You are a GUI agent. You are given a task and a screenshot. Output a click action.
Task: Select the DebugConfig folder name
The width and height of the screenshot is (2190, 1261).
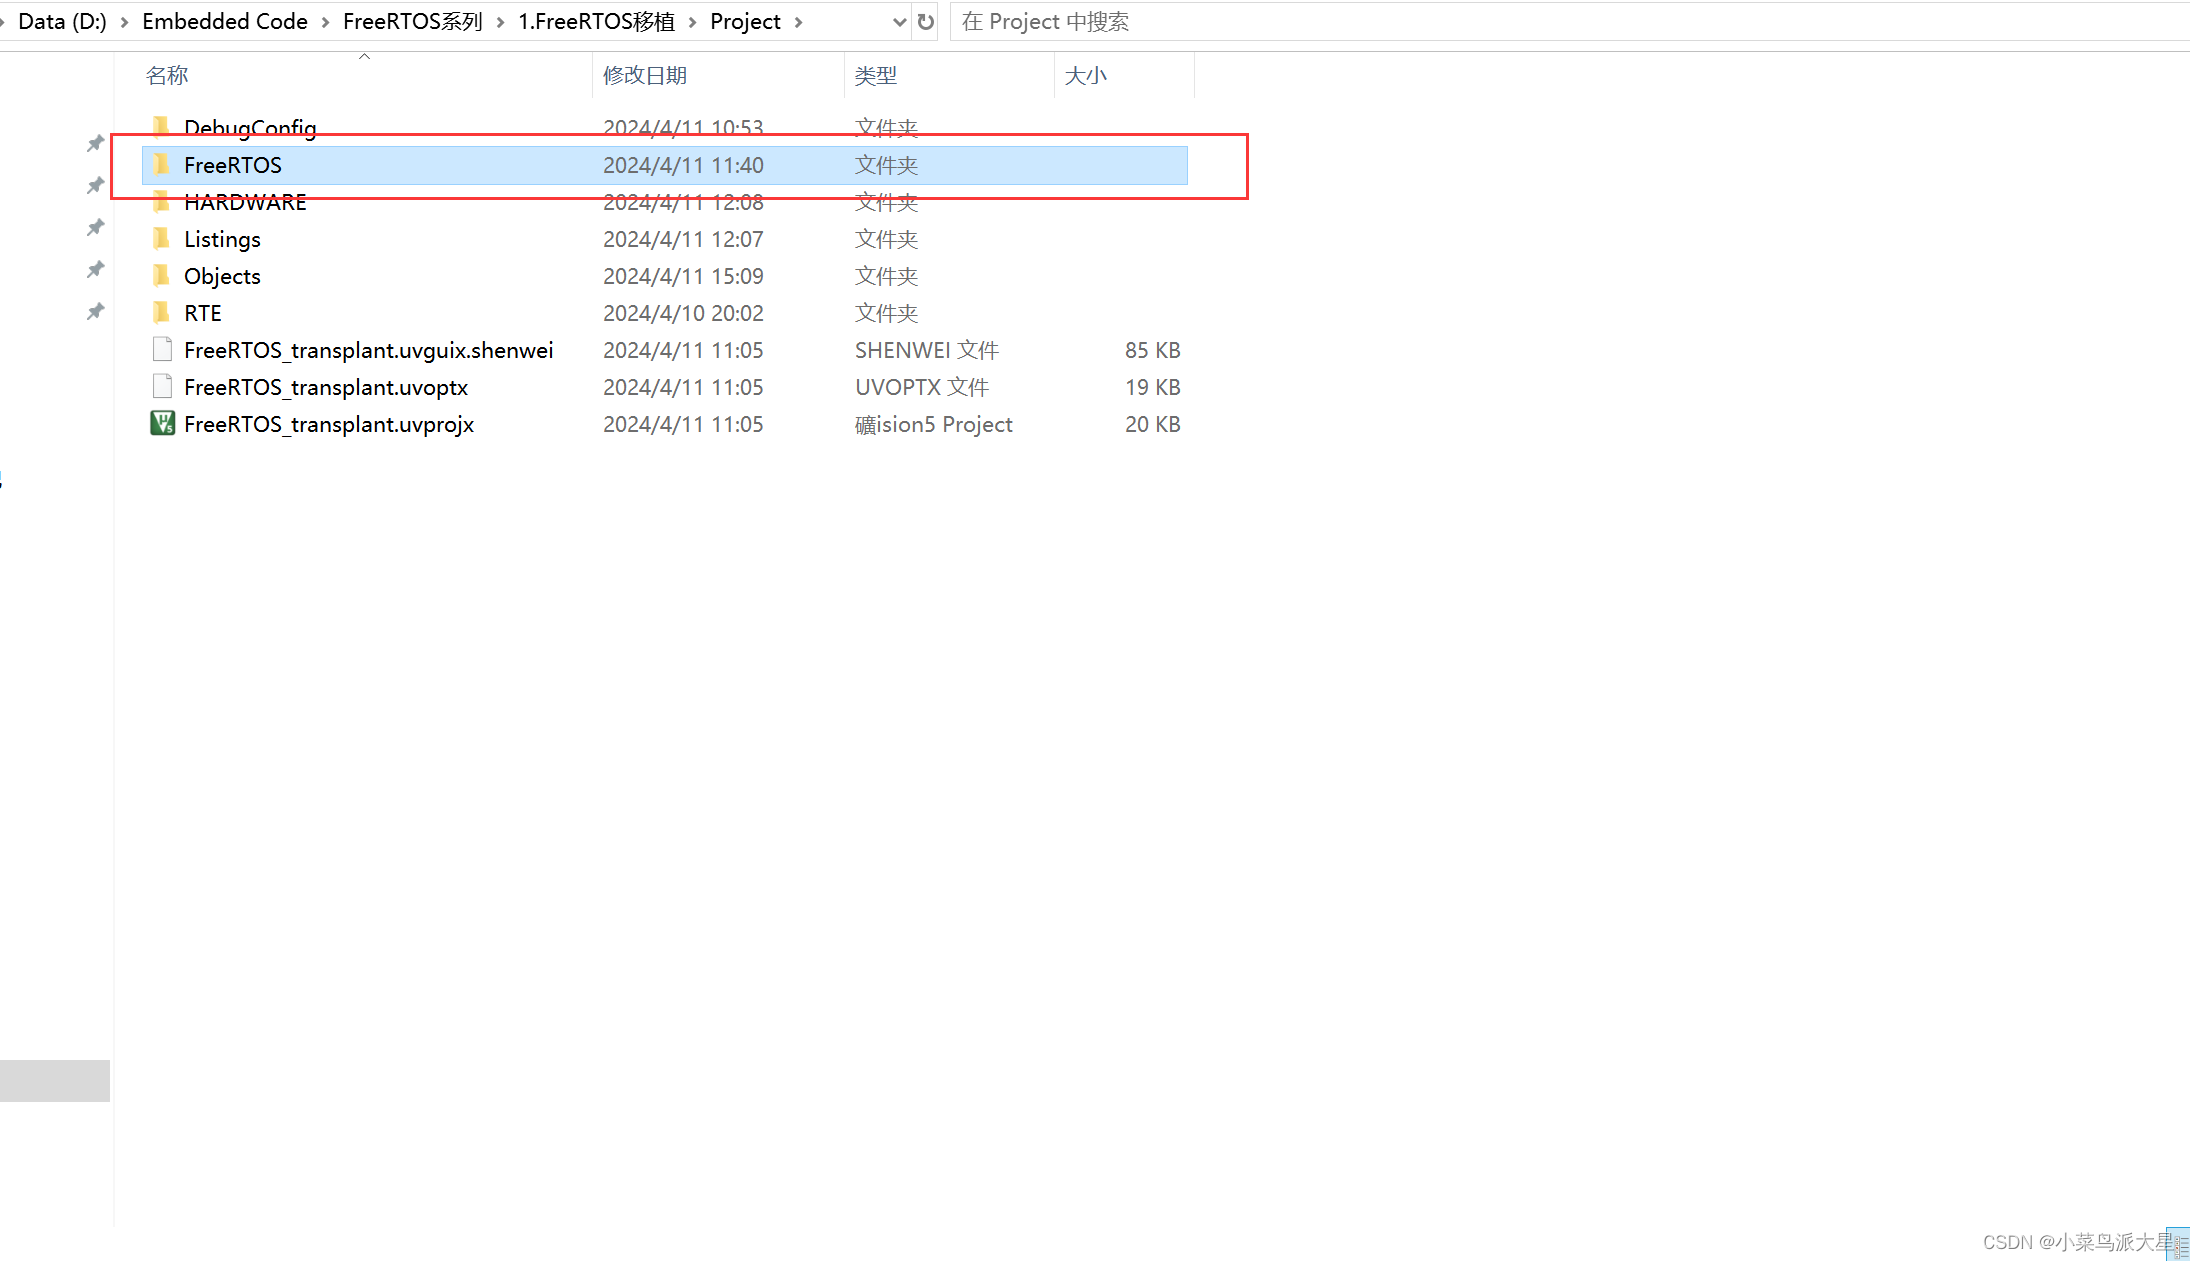[250, 128]
